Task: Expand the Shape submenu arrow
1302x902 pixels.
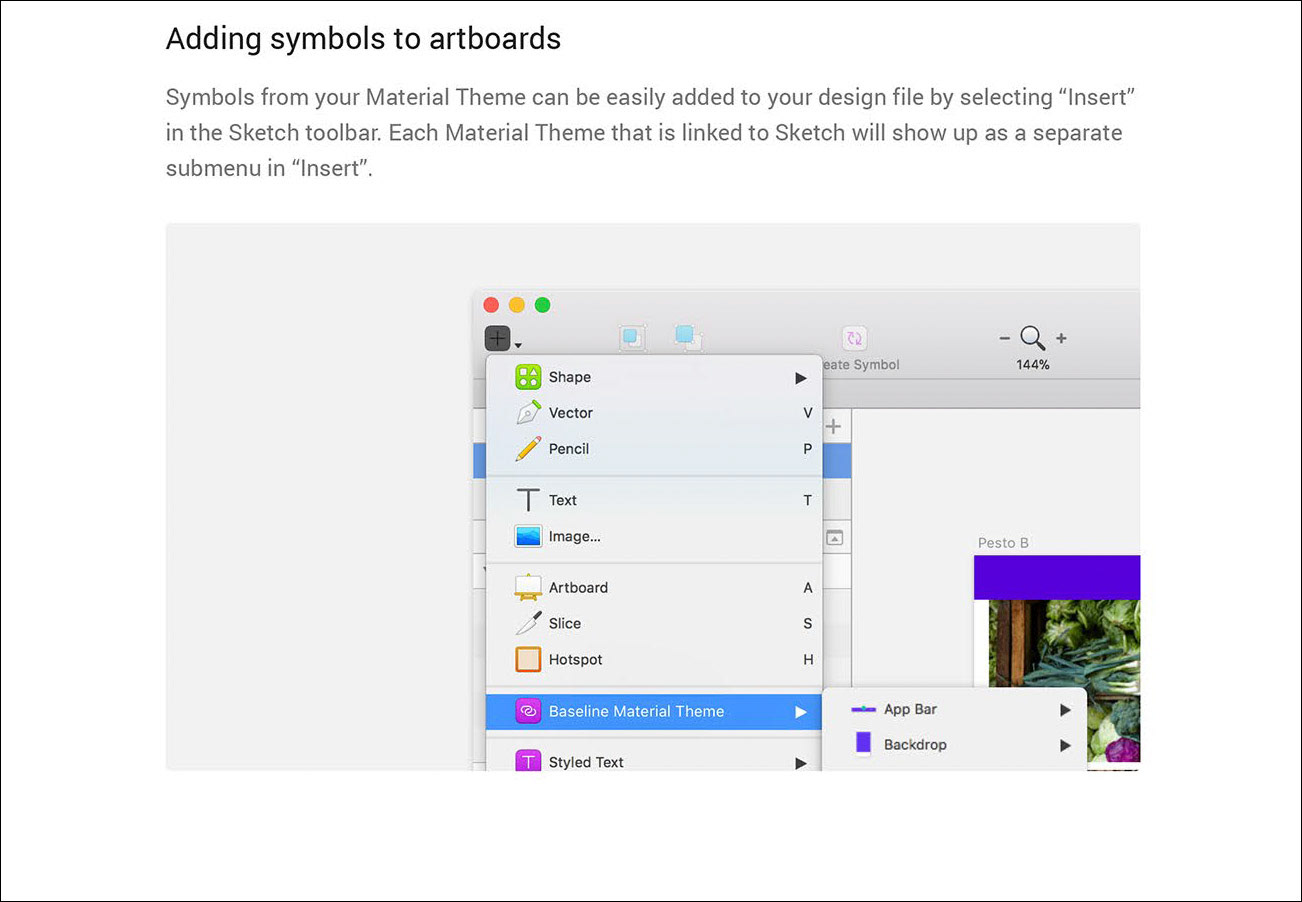Action: (x=801, y=377)
